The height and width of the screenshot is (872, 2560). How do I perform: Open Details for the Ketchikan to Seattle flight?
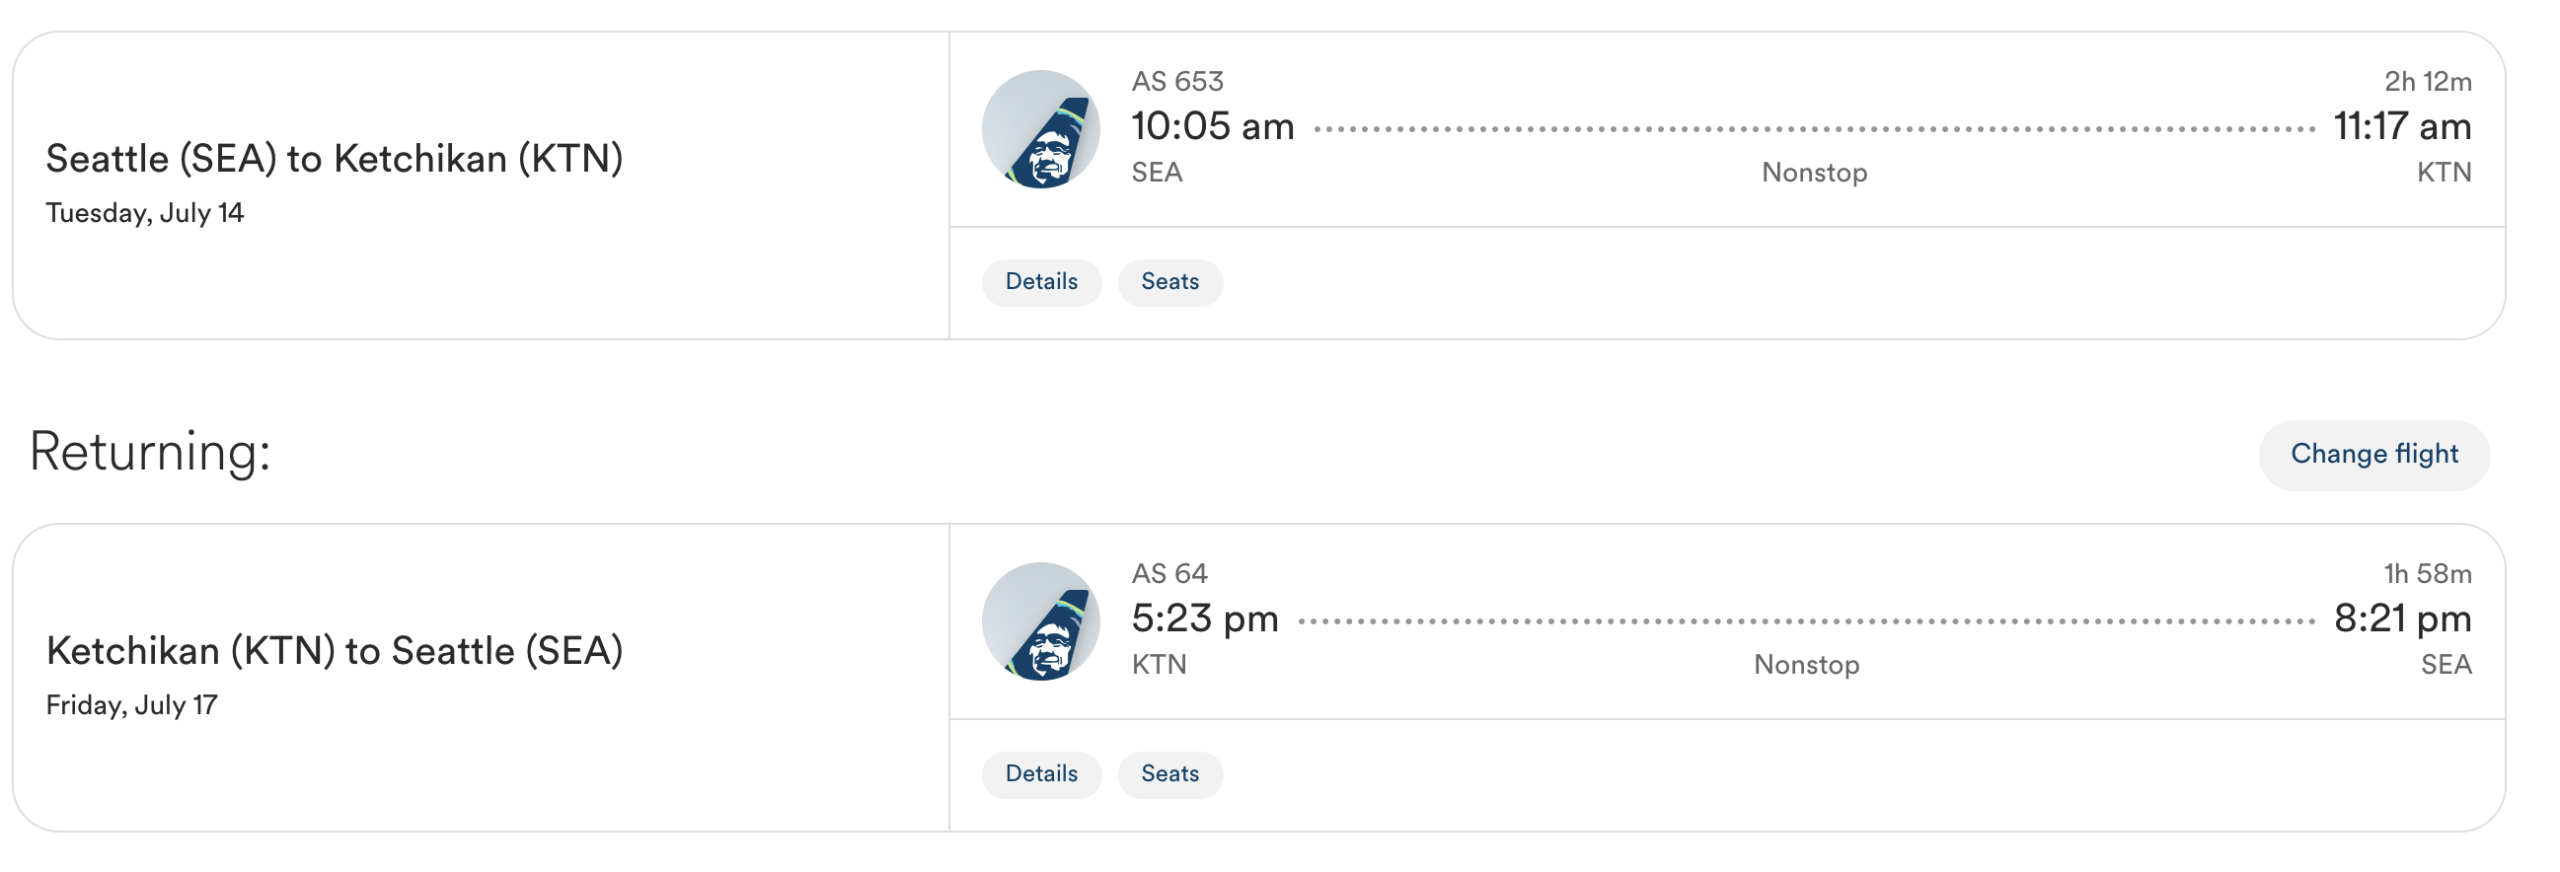(x=1041, y=774)
